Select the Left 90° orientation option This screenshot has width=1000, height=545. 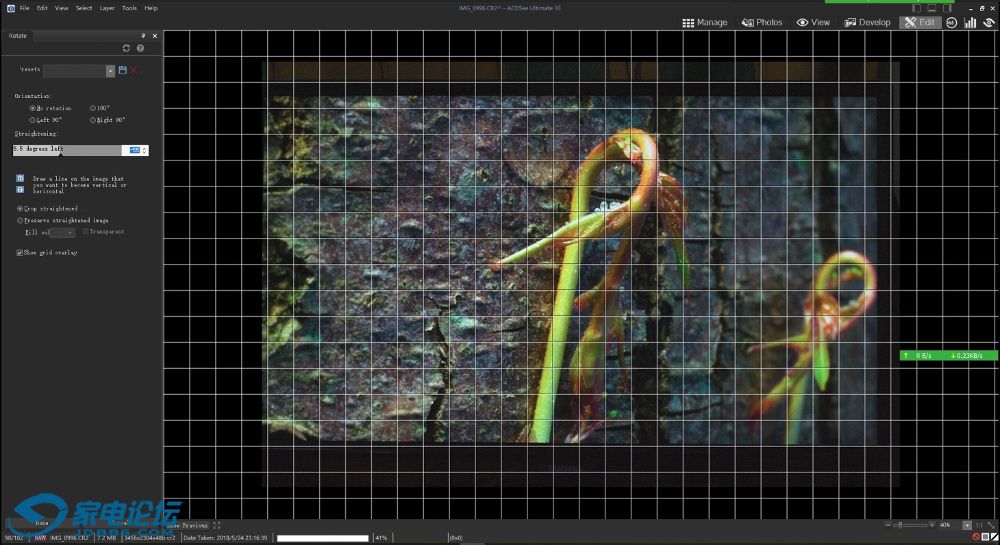tap(33, 120)
